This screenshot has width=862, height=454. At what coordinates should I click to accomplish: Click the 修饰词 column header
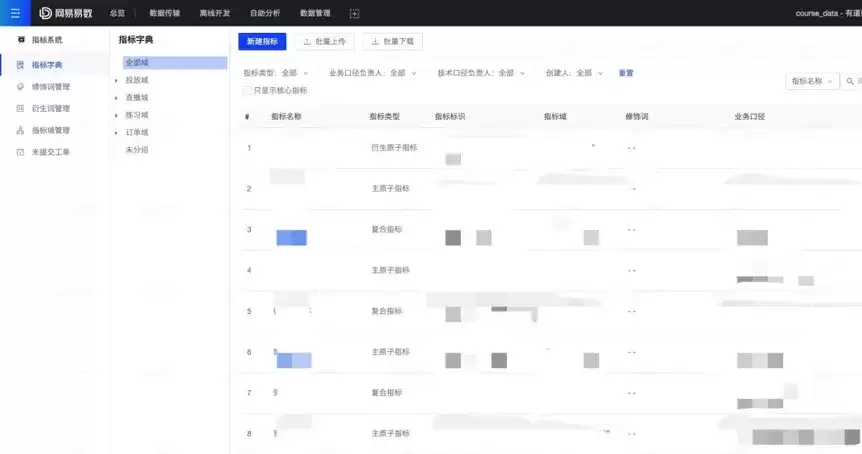point(637,117)
